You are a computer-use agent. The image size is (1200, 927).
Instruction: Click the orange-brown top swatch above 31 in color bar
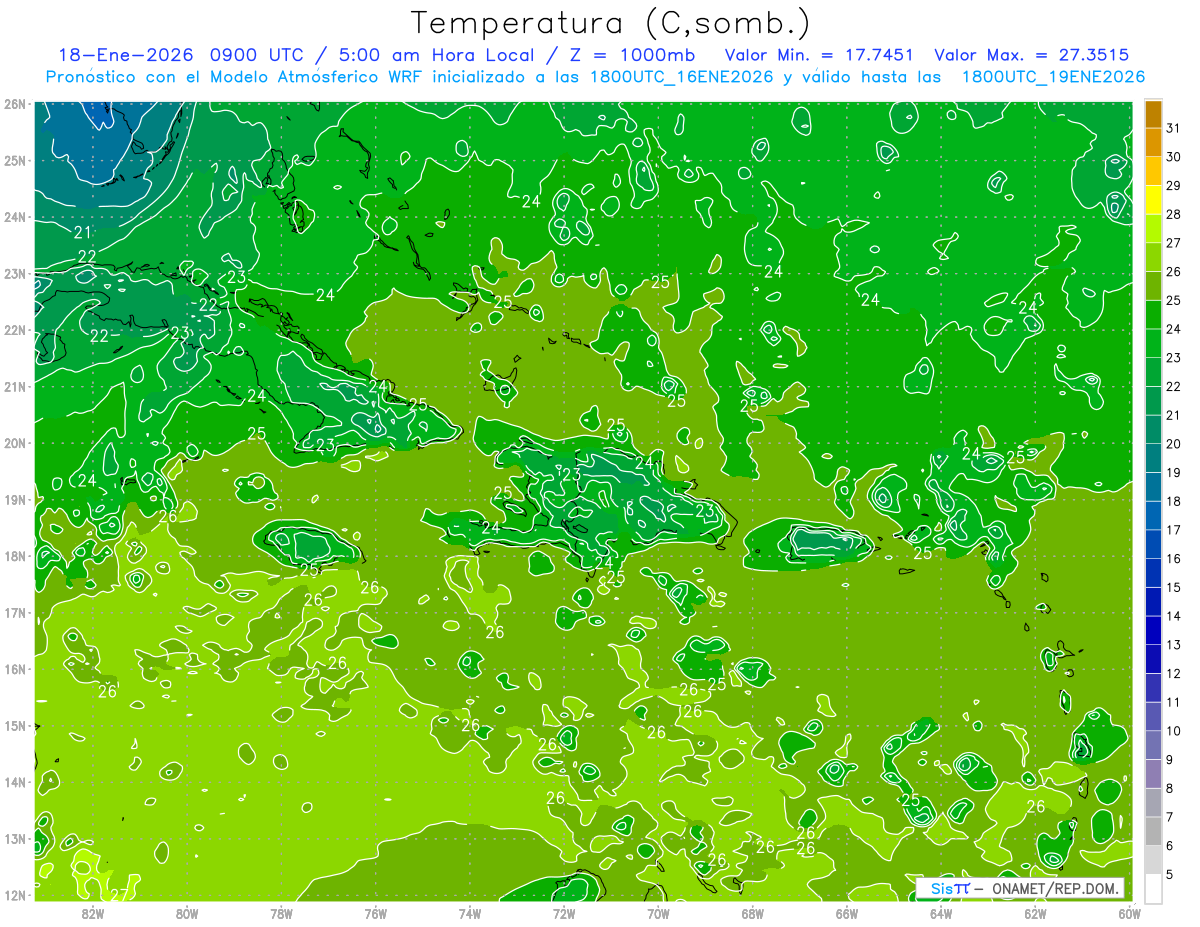[x=1153, y=114]
